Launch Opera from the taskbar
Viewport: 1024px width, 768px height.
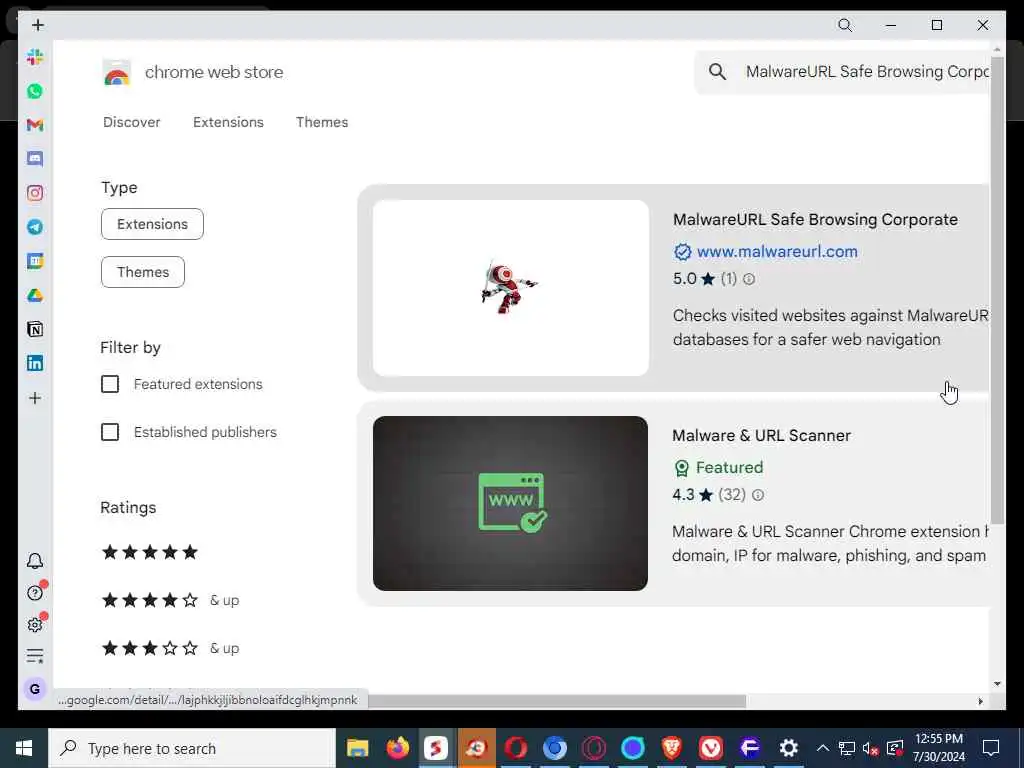point(515,748)
